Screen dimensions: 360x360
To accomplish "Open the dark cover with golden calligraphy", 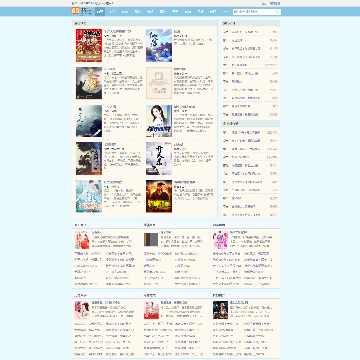I will coord(89,83).
